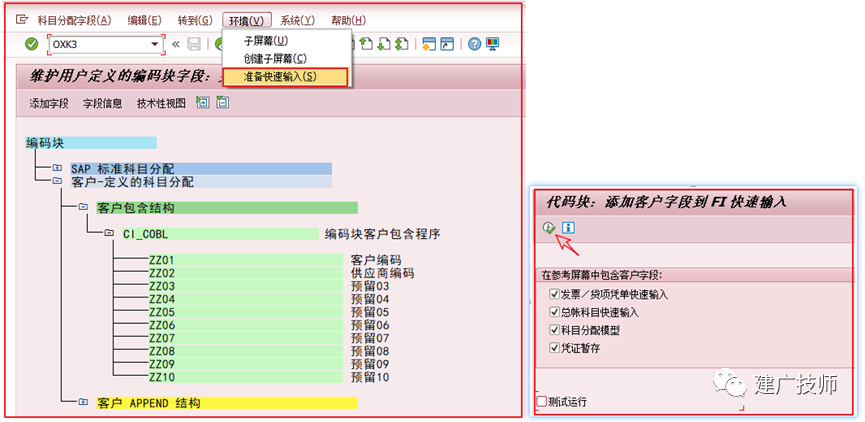Image resolution: width=865 pixels, height=422 pixels.
Task: Select the 编码块 root node
Action: tap(91, 143)
